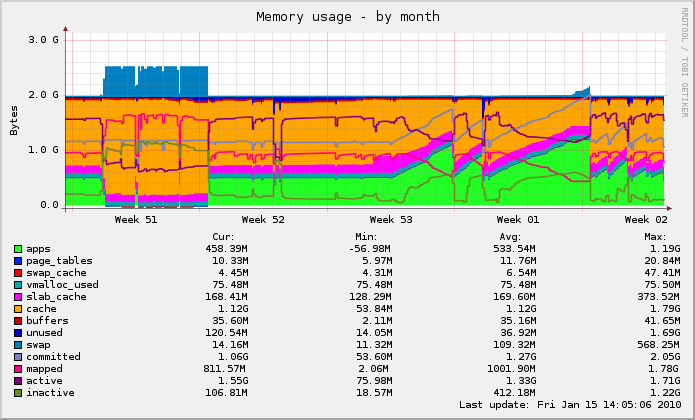Click the Week 01 x-axis label
695x420 pixels.
click(x=518, y=219)
